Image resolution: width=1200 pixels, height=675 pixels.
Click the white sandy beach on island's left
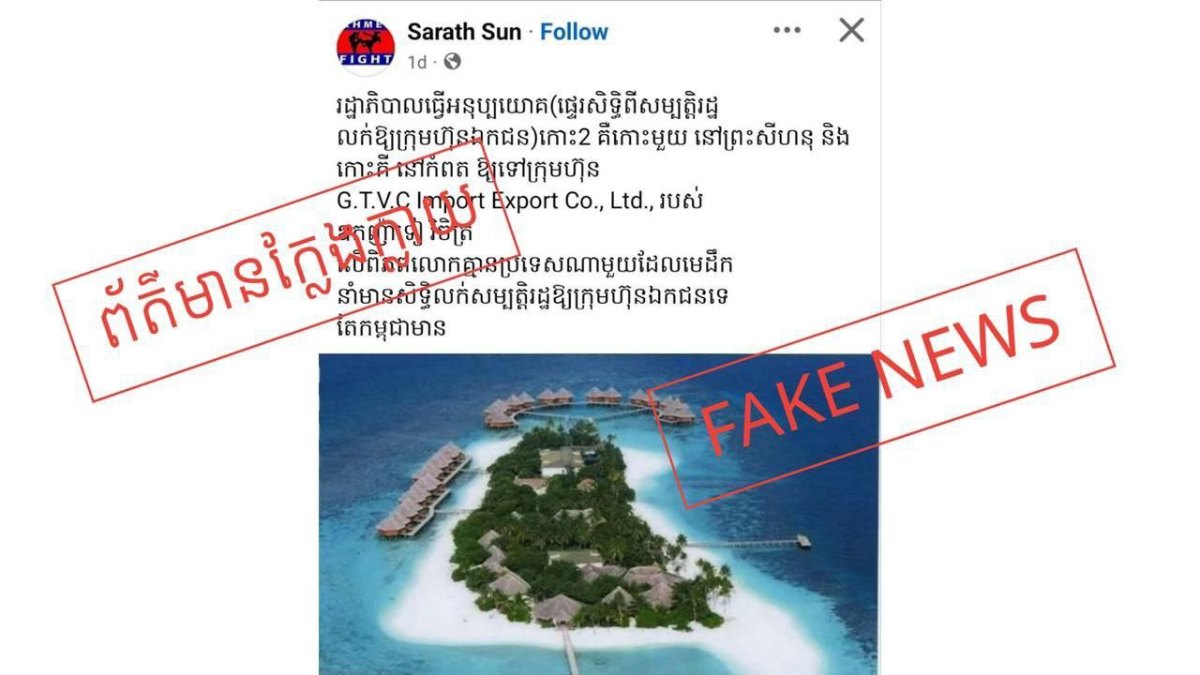(440, 590)
